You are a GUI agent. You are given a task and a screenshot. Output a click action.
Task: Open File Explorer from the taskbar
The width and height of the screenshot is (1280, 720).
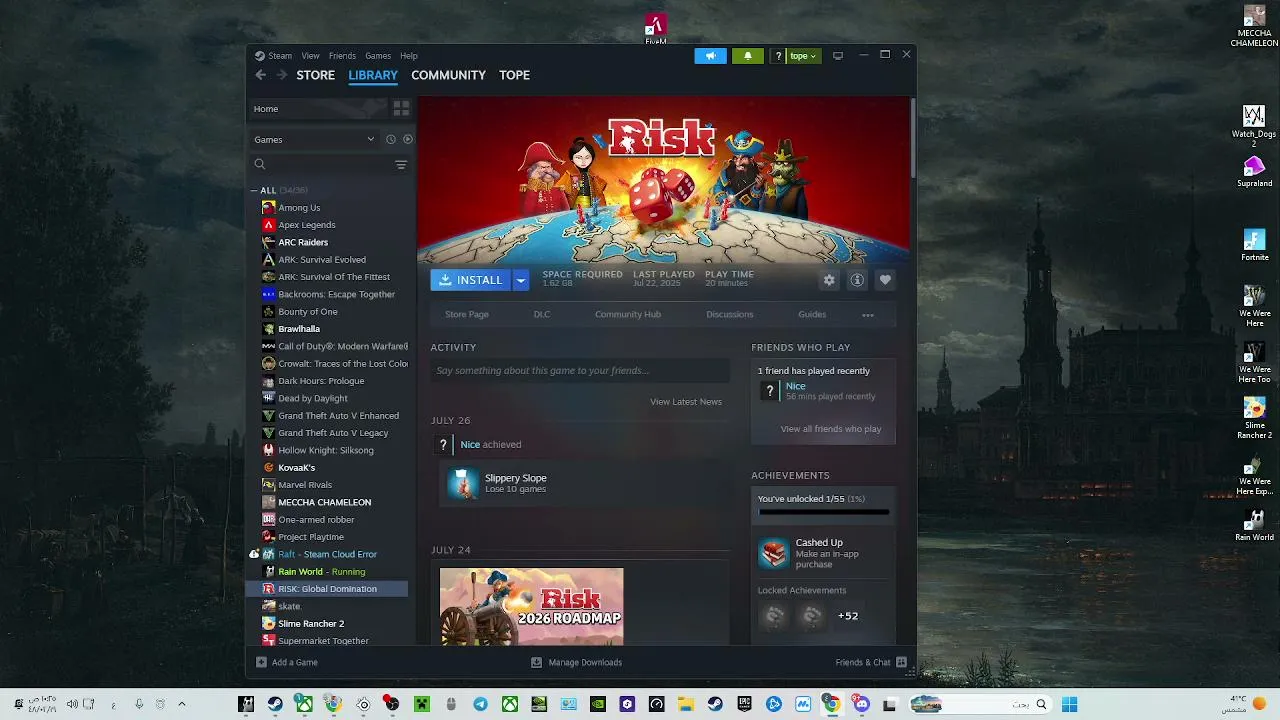point(686,704)
